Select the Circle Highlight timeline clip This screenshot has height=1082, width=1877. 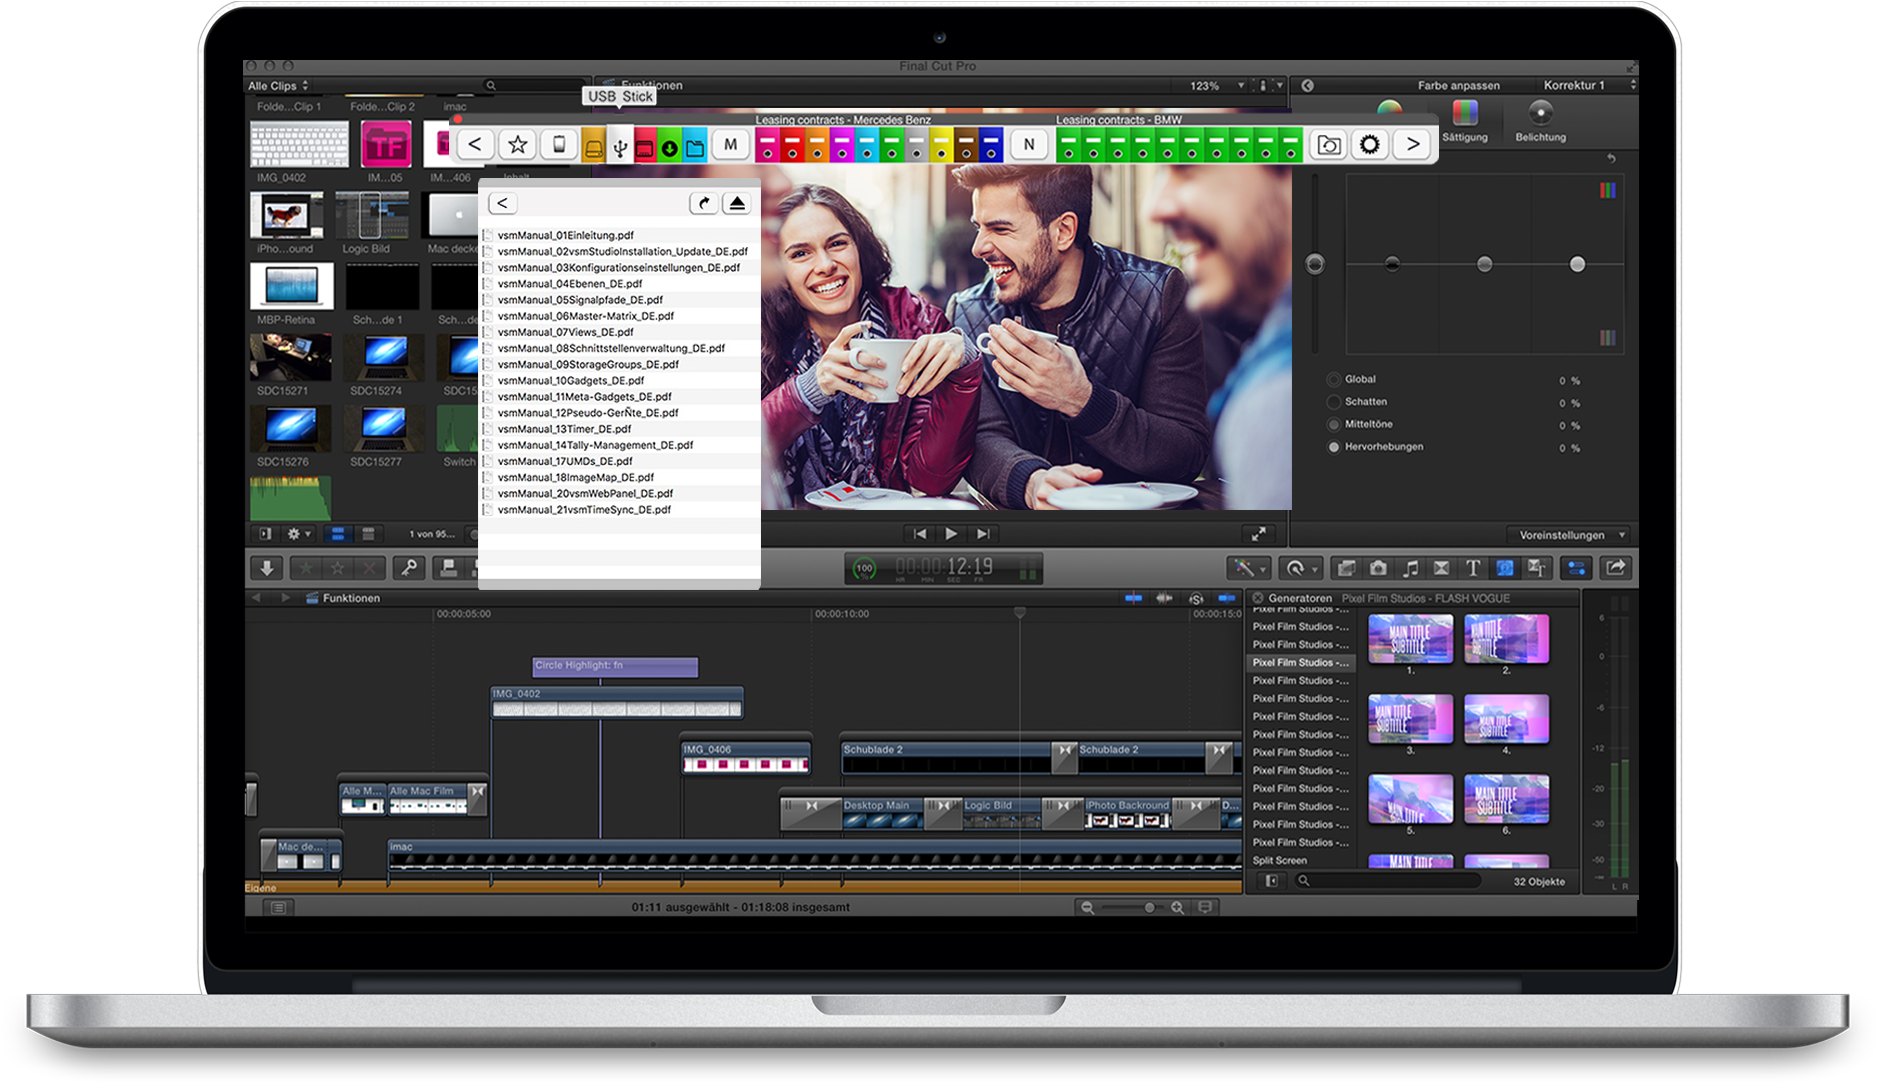point(615,667)
